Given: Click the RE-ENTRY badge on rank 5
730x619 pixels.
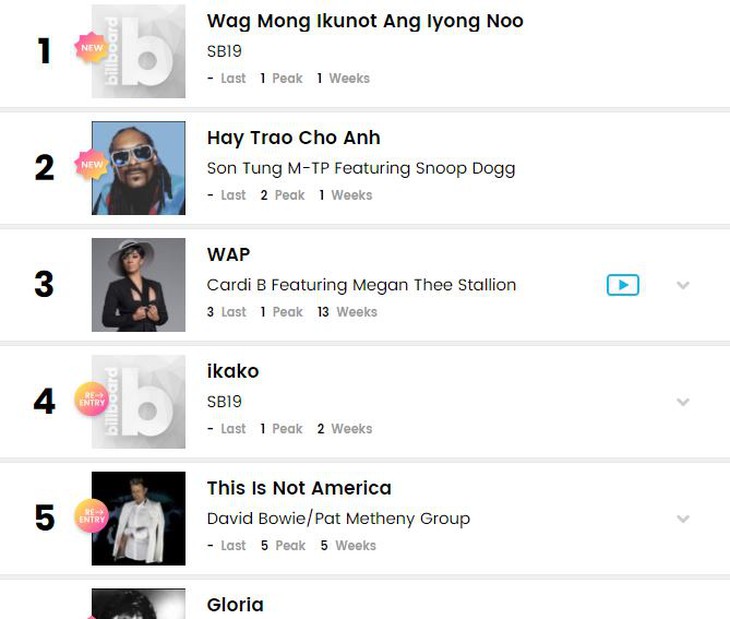Looking at the screenshot, I should (x=91, y=516).
